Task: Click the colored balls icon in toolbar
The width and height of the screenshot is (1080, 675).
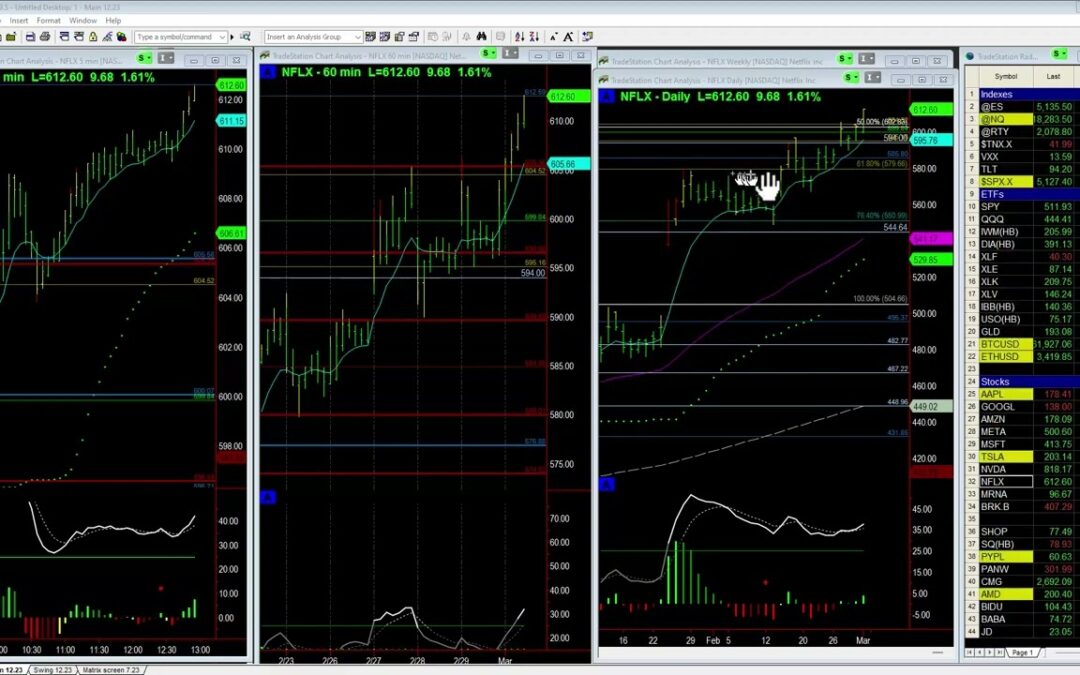Action: coord(121,37)
